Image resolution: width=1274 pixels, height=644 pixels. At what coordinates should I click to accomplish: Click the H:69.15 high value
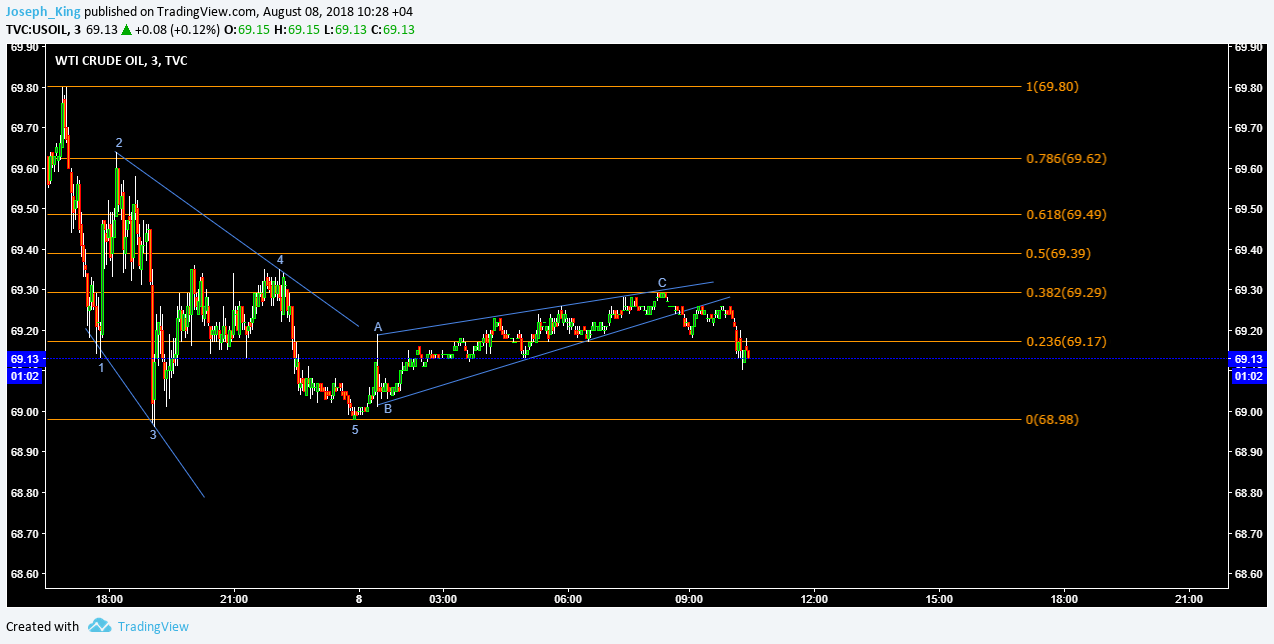coord(296,29)
